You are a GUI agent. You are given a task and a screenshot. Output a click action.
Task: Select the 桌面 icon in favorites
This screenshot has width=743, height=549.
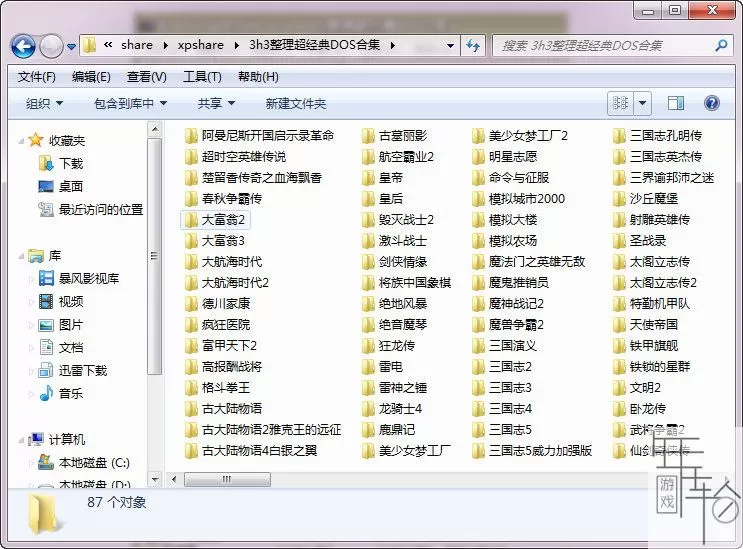coord(46,186)
